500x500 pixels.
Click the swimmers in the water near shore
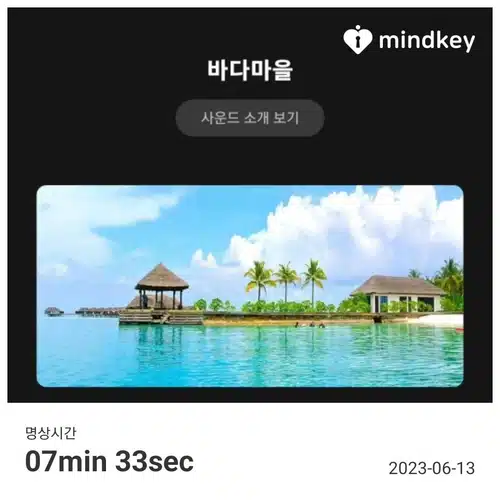pyautogui.click(x=310, y=324)
